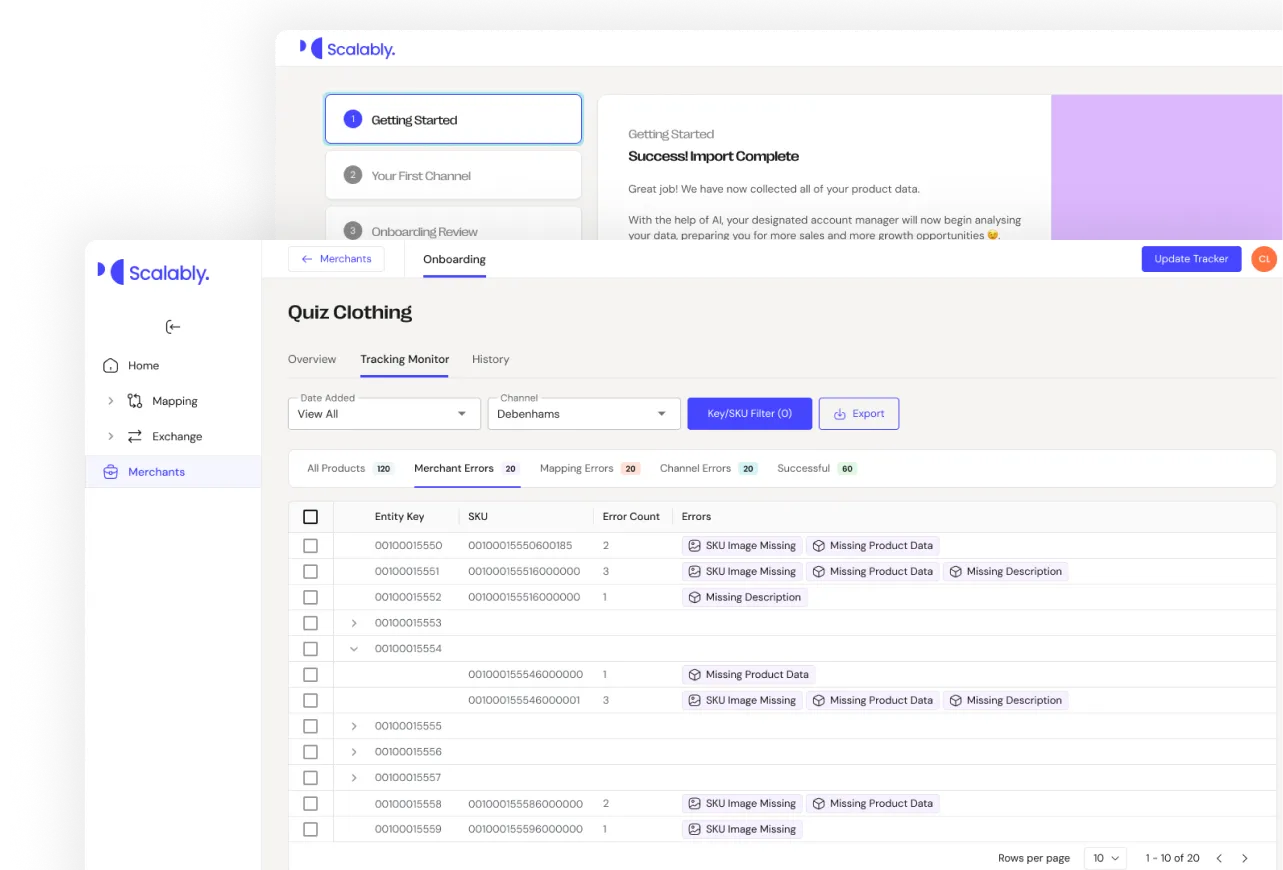Switch to the Mapping Errors tab
1283x870 pixels.
click(x=576, y=468)
